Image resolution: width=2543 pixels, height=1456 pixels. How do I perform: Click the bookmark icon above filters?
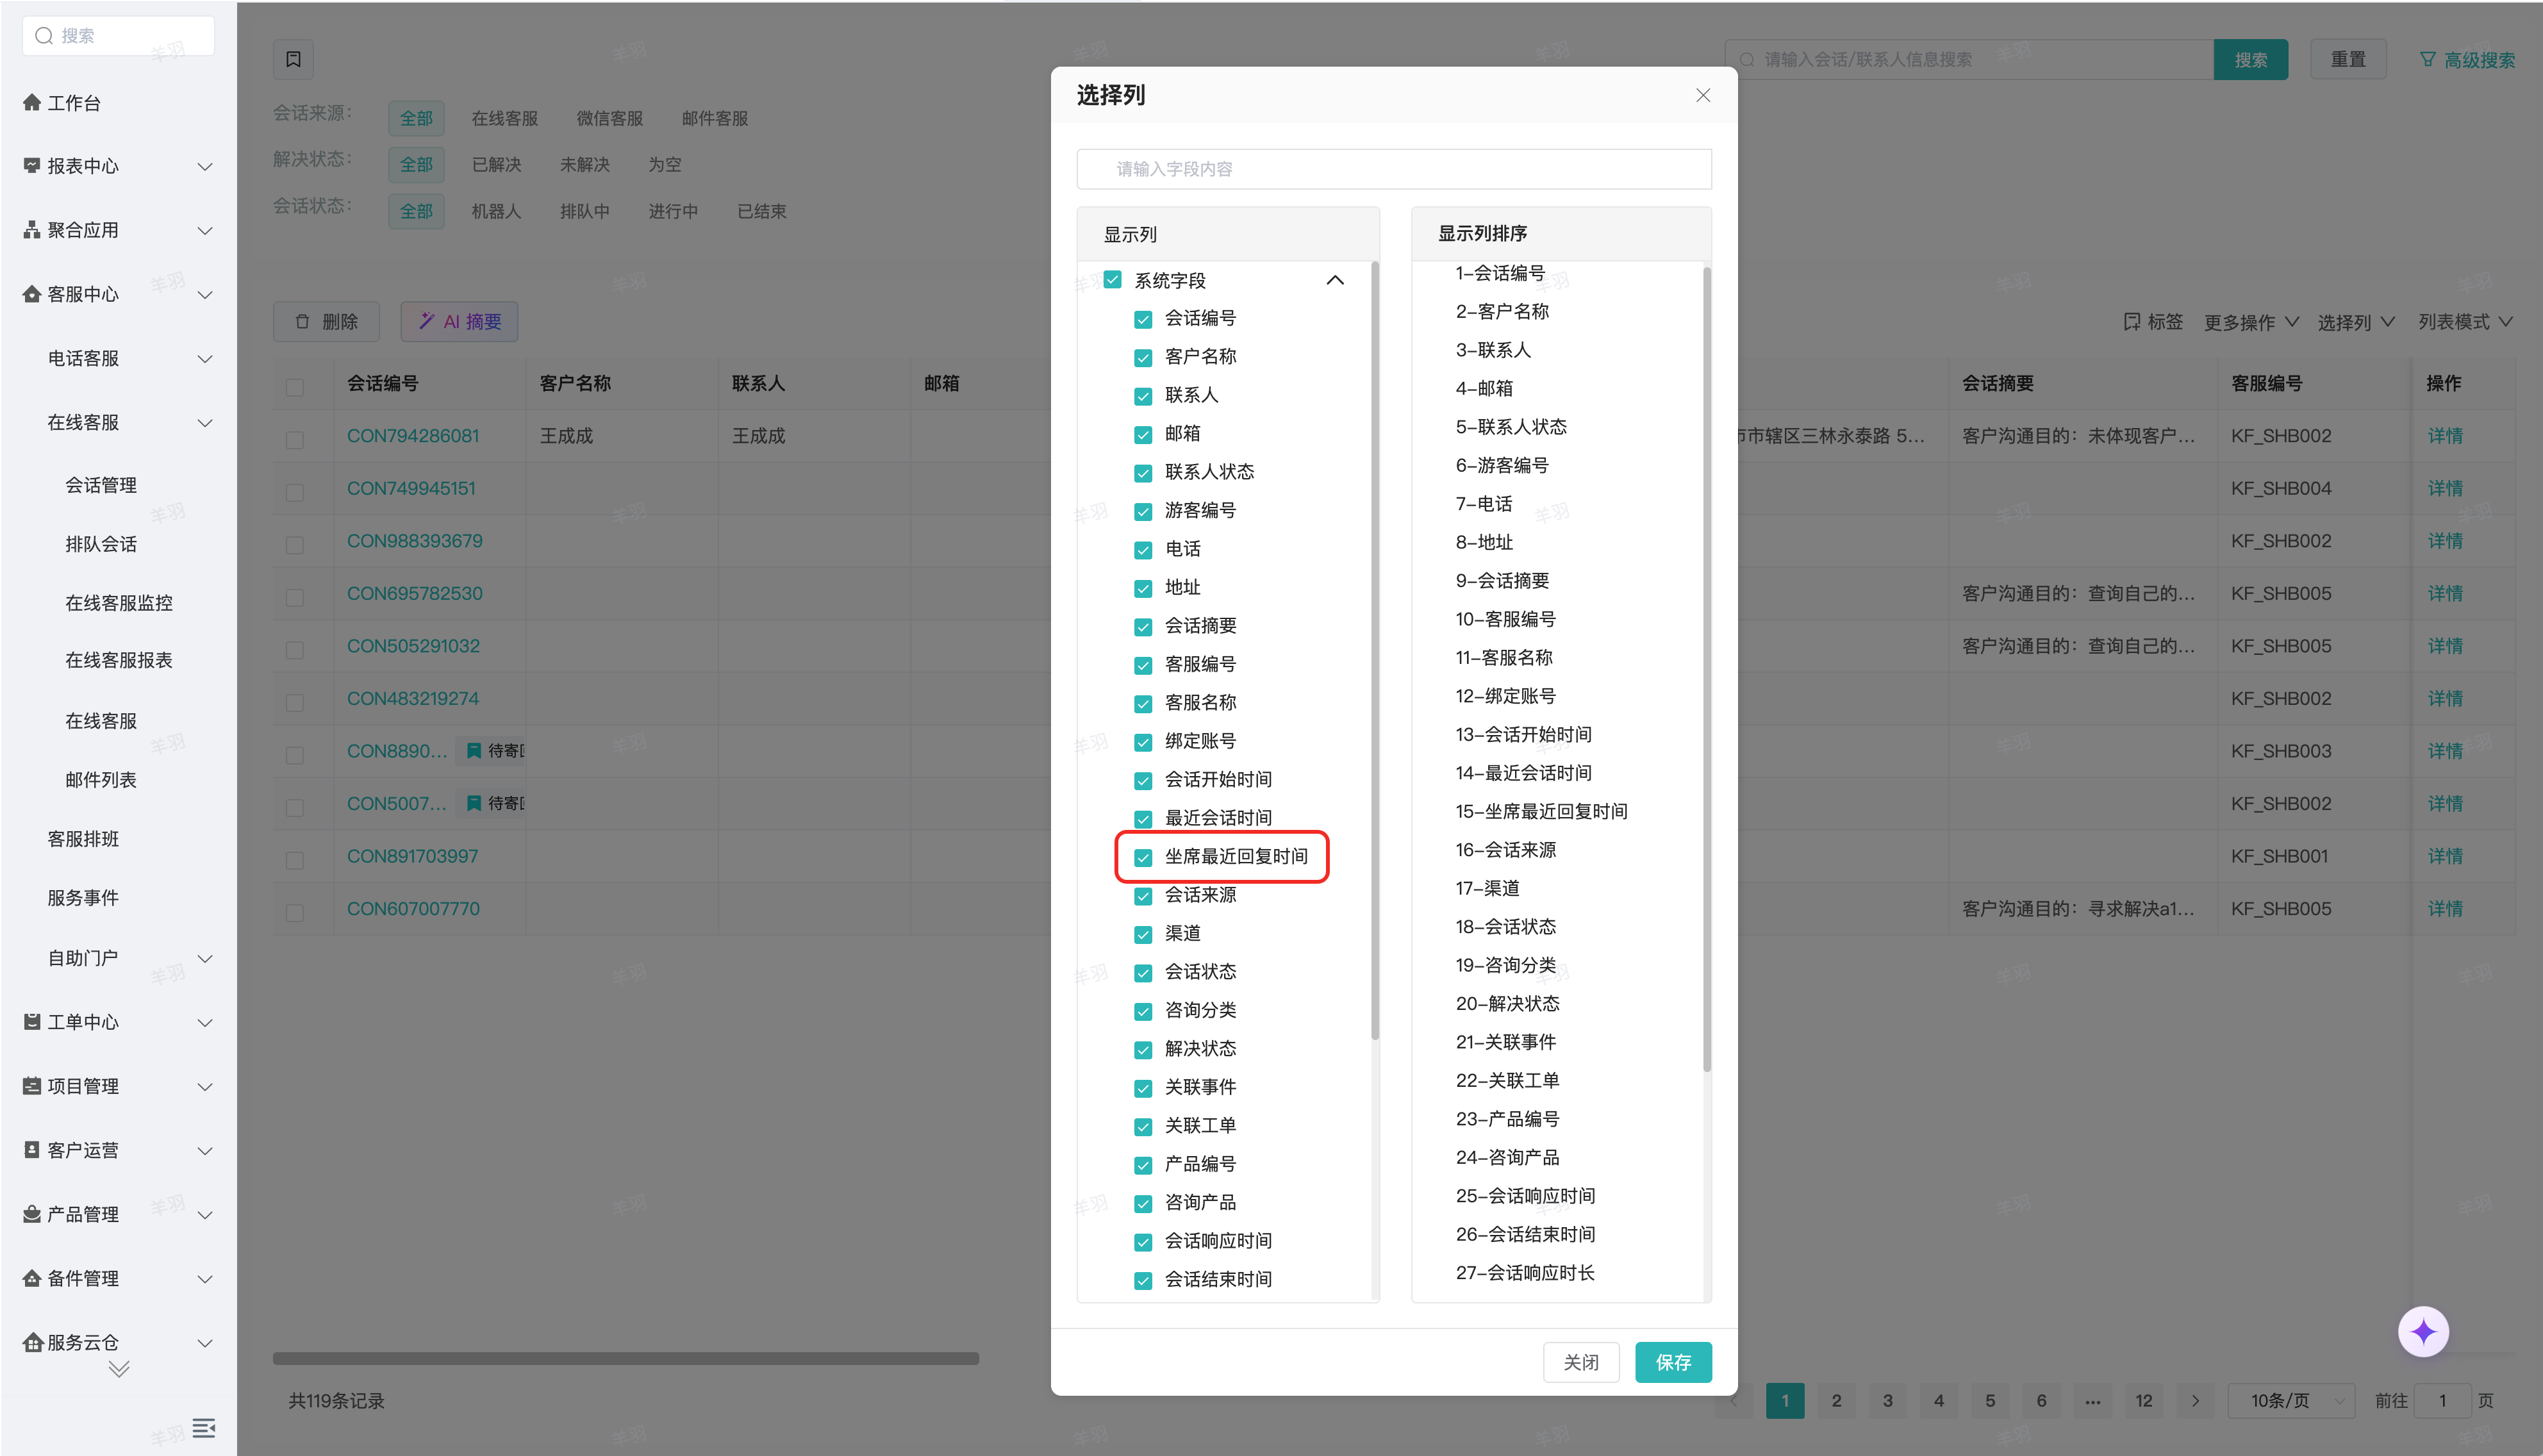[293, 59]
